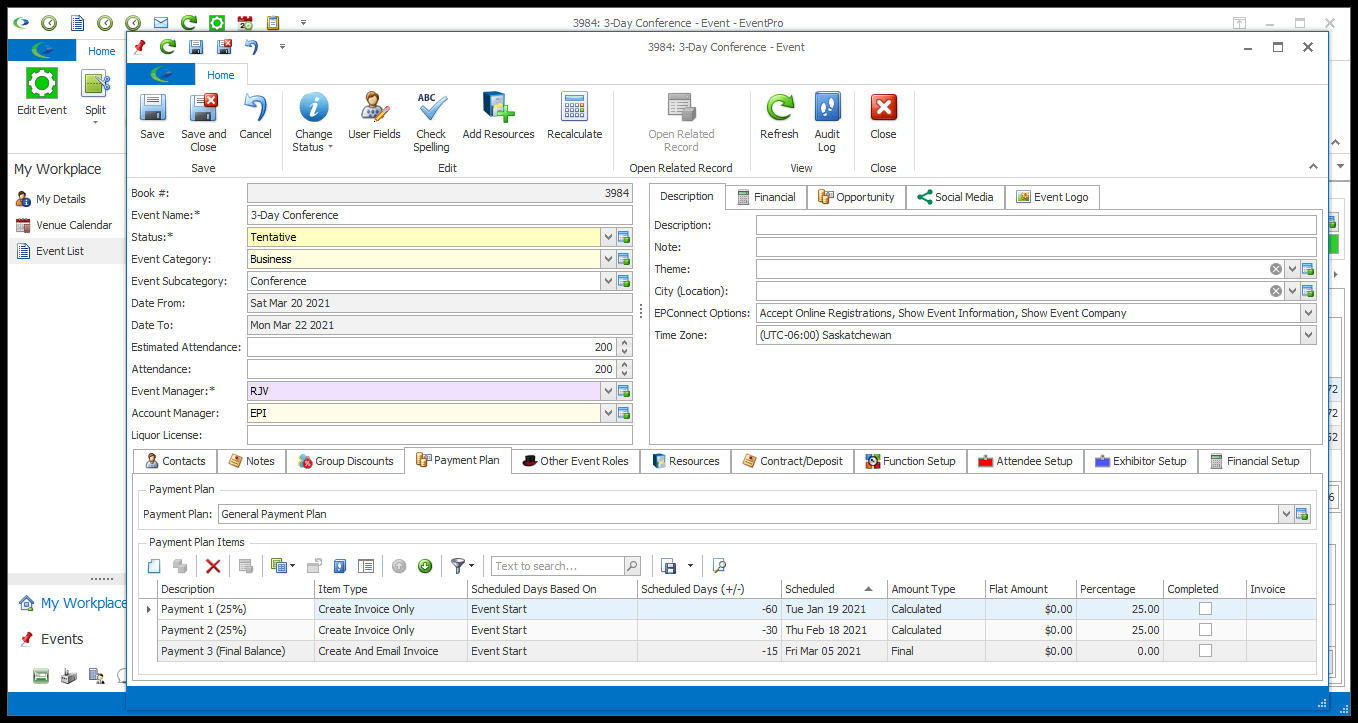Pin the event window using the pushpin icon
Viewport: 1358px width, 723px height.
tap(139, 47)
